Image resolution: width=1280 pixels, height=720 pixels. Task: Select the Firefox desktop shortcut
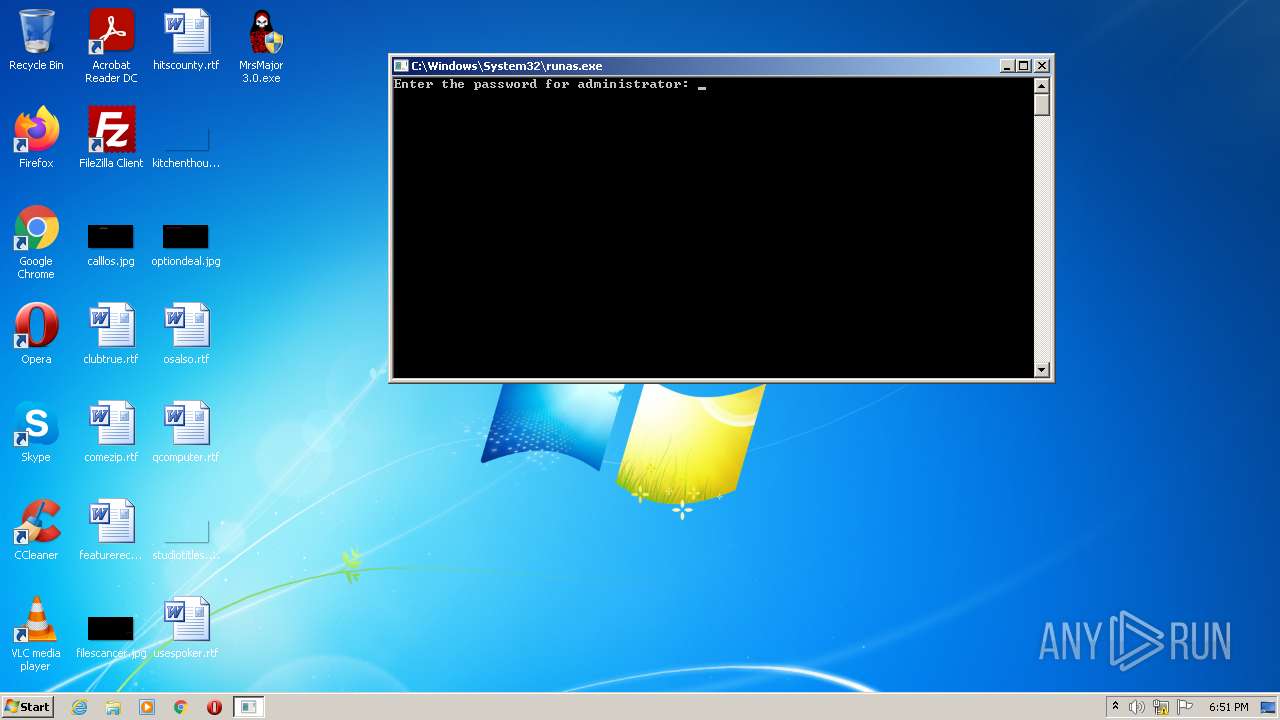point(36,138)
